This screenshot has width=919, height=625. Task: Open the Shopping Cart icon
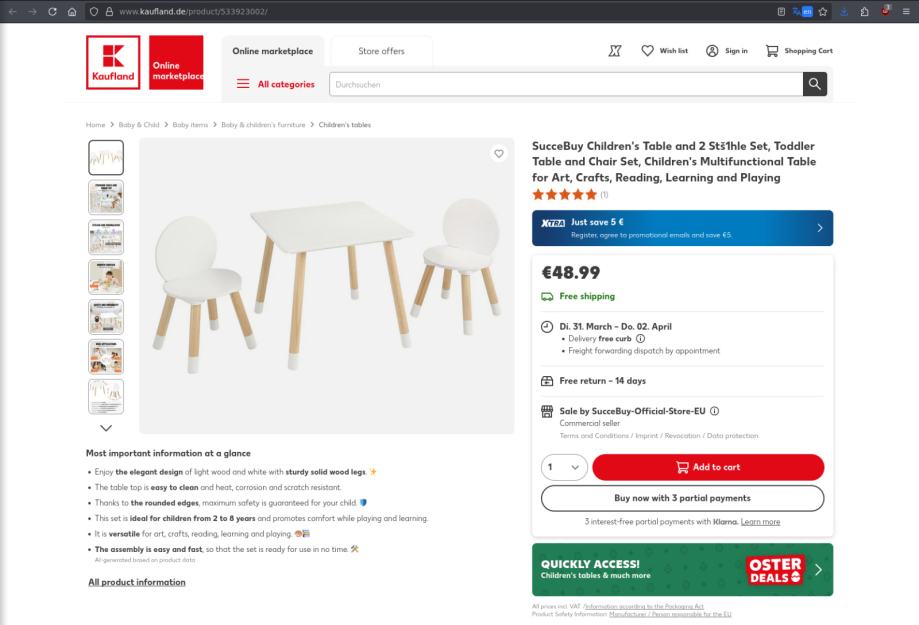772,51
